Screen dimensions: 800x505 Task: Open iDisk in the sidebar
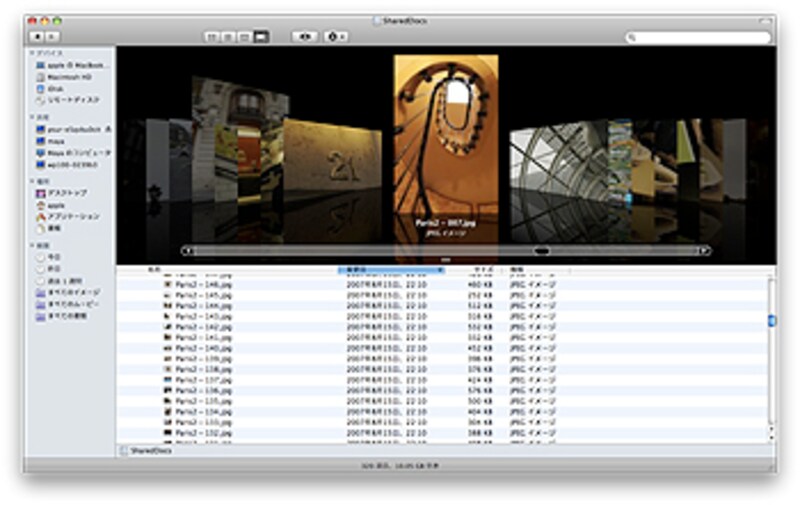[x=56, y=89]
